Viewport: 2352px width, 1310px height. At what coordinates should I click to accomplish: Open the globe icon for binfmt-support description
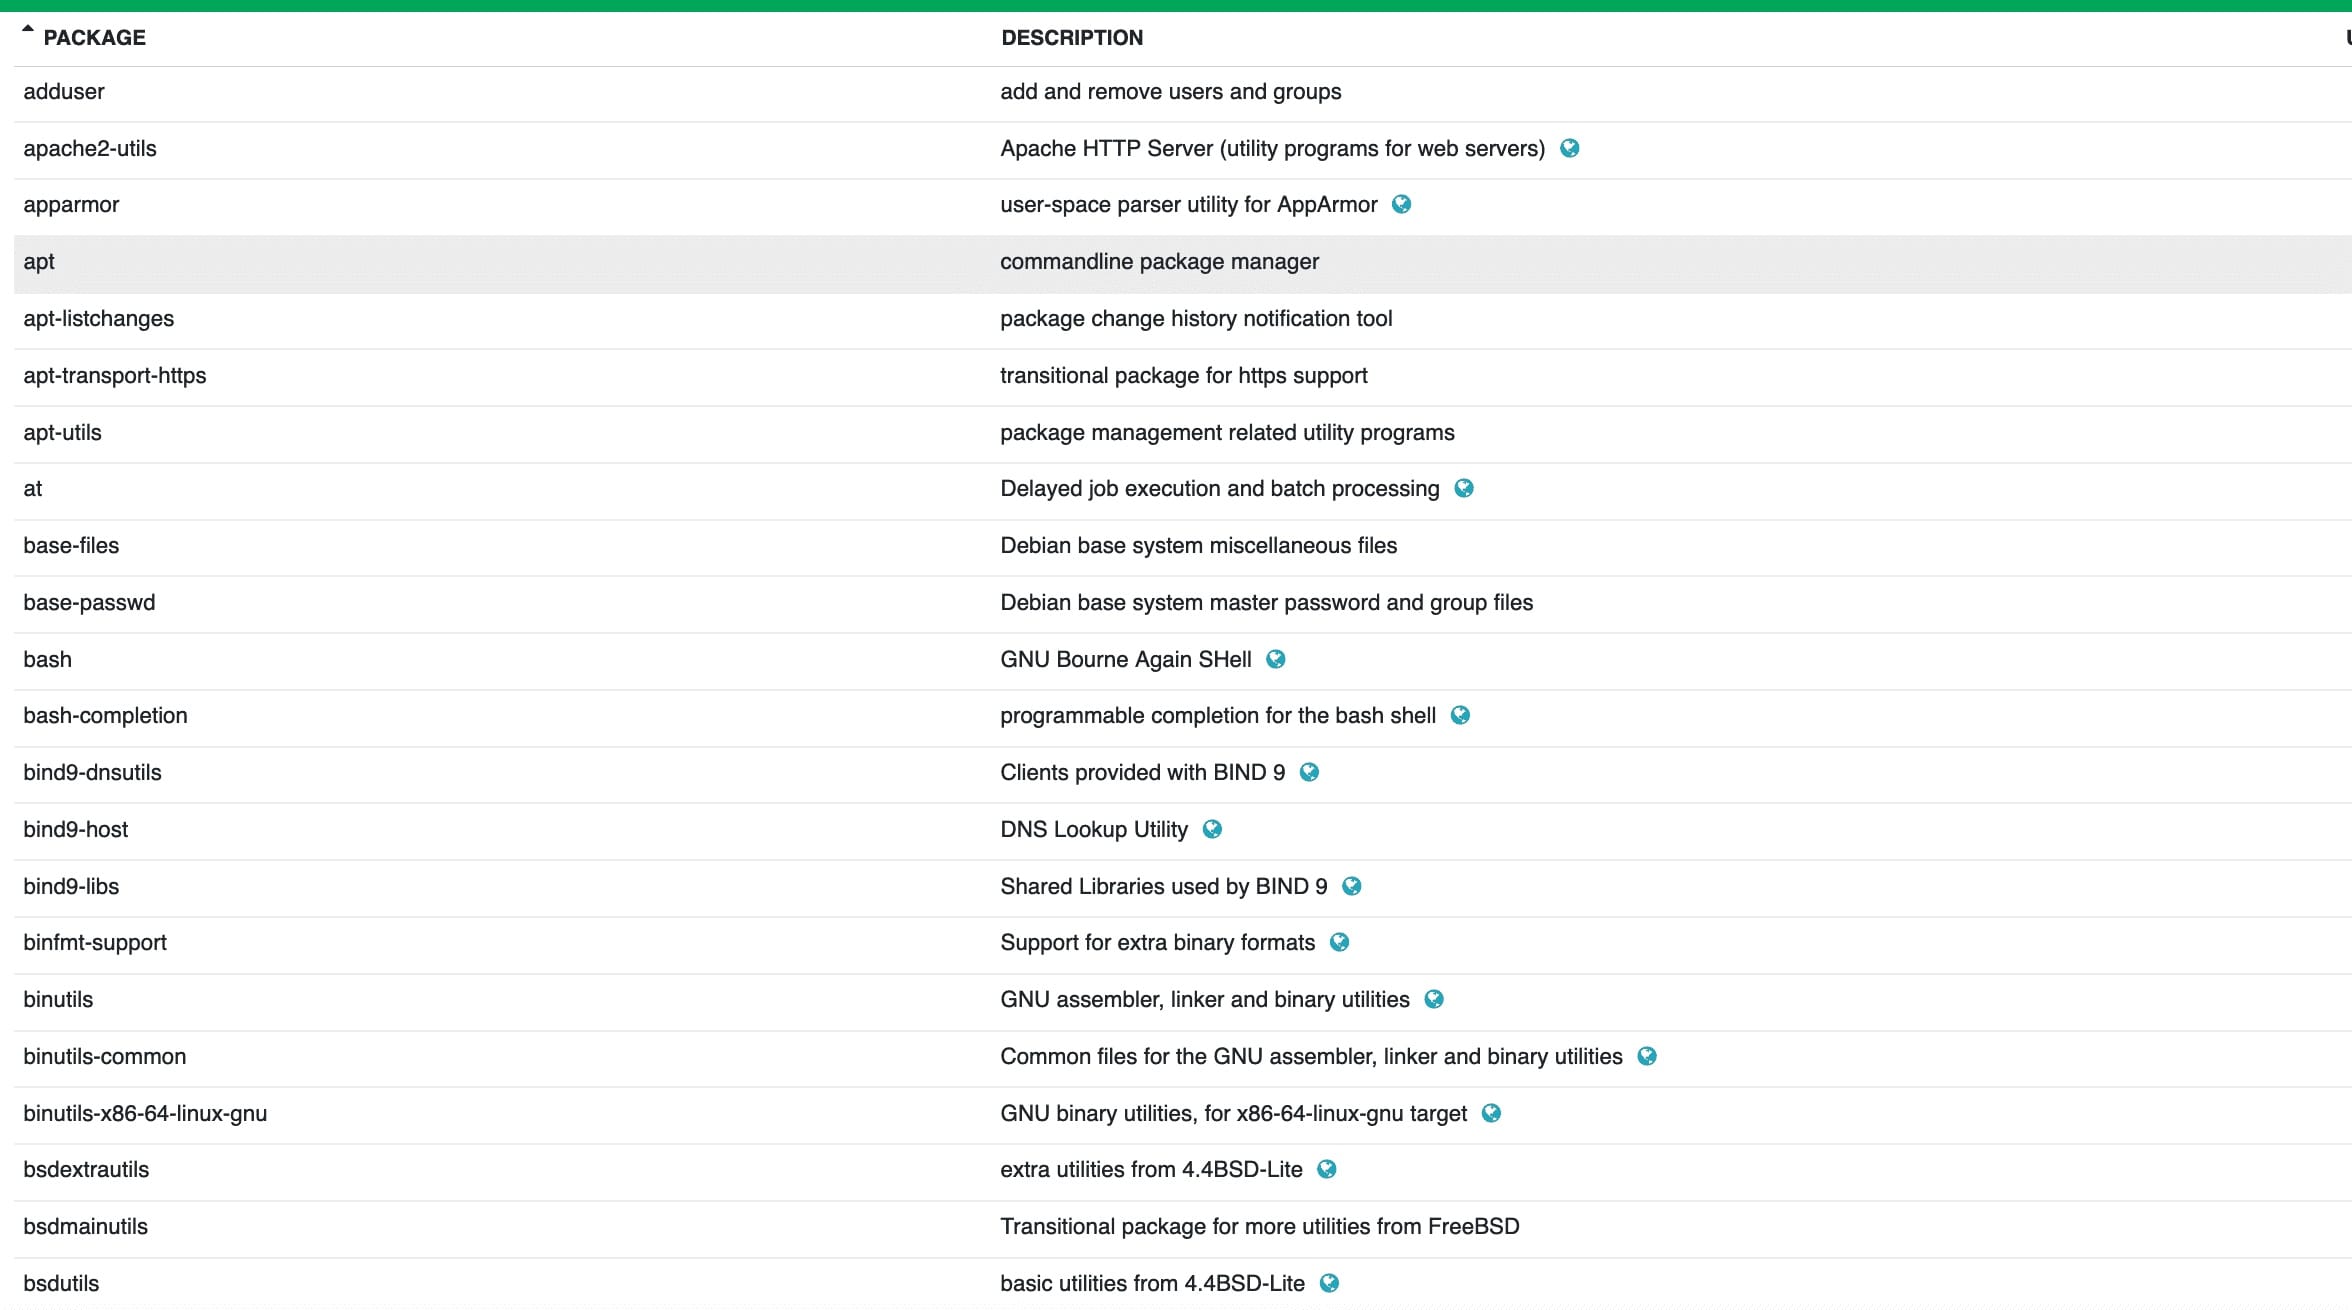pos(1339,942)
